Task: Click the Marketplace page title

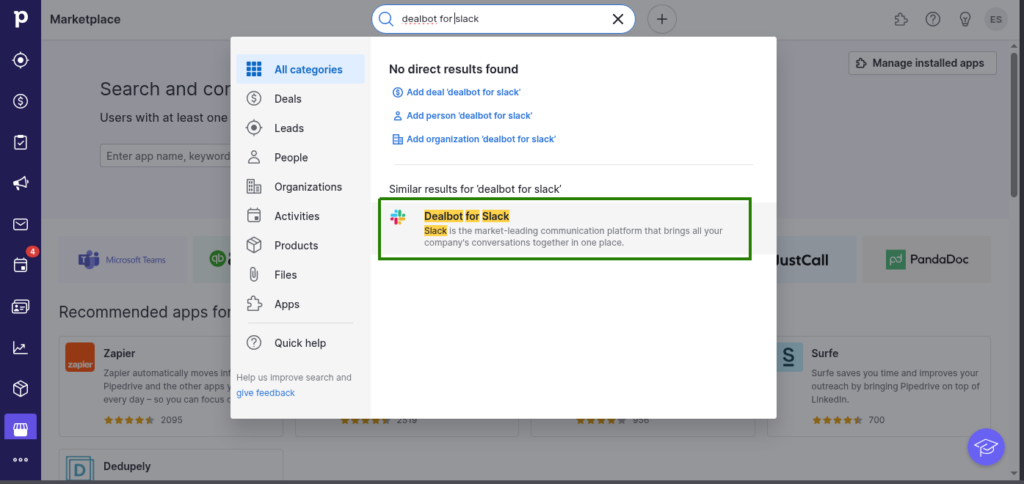Action: point(85,20)
